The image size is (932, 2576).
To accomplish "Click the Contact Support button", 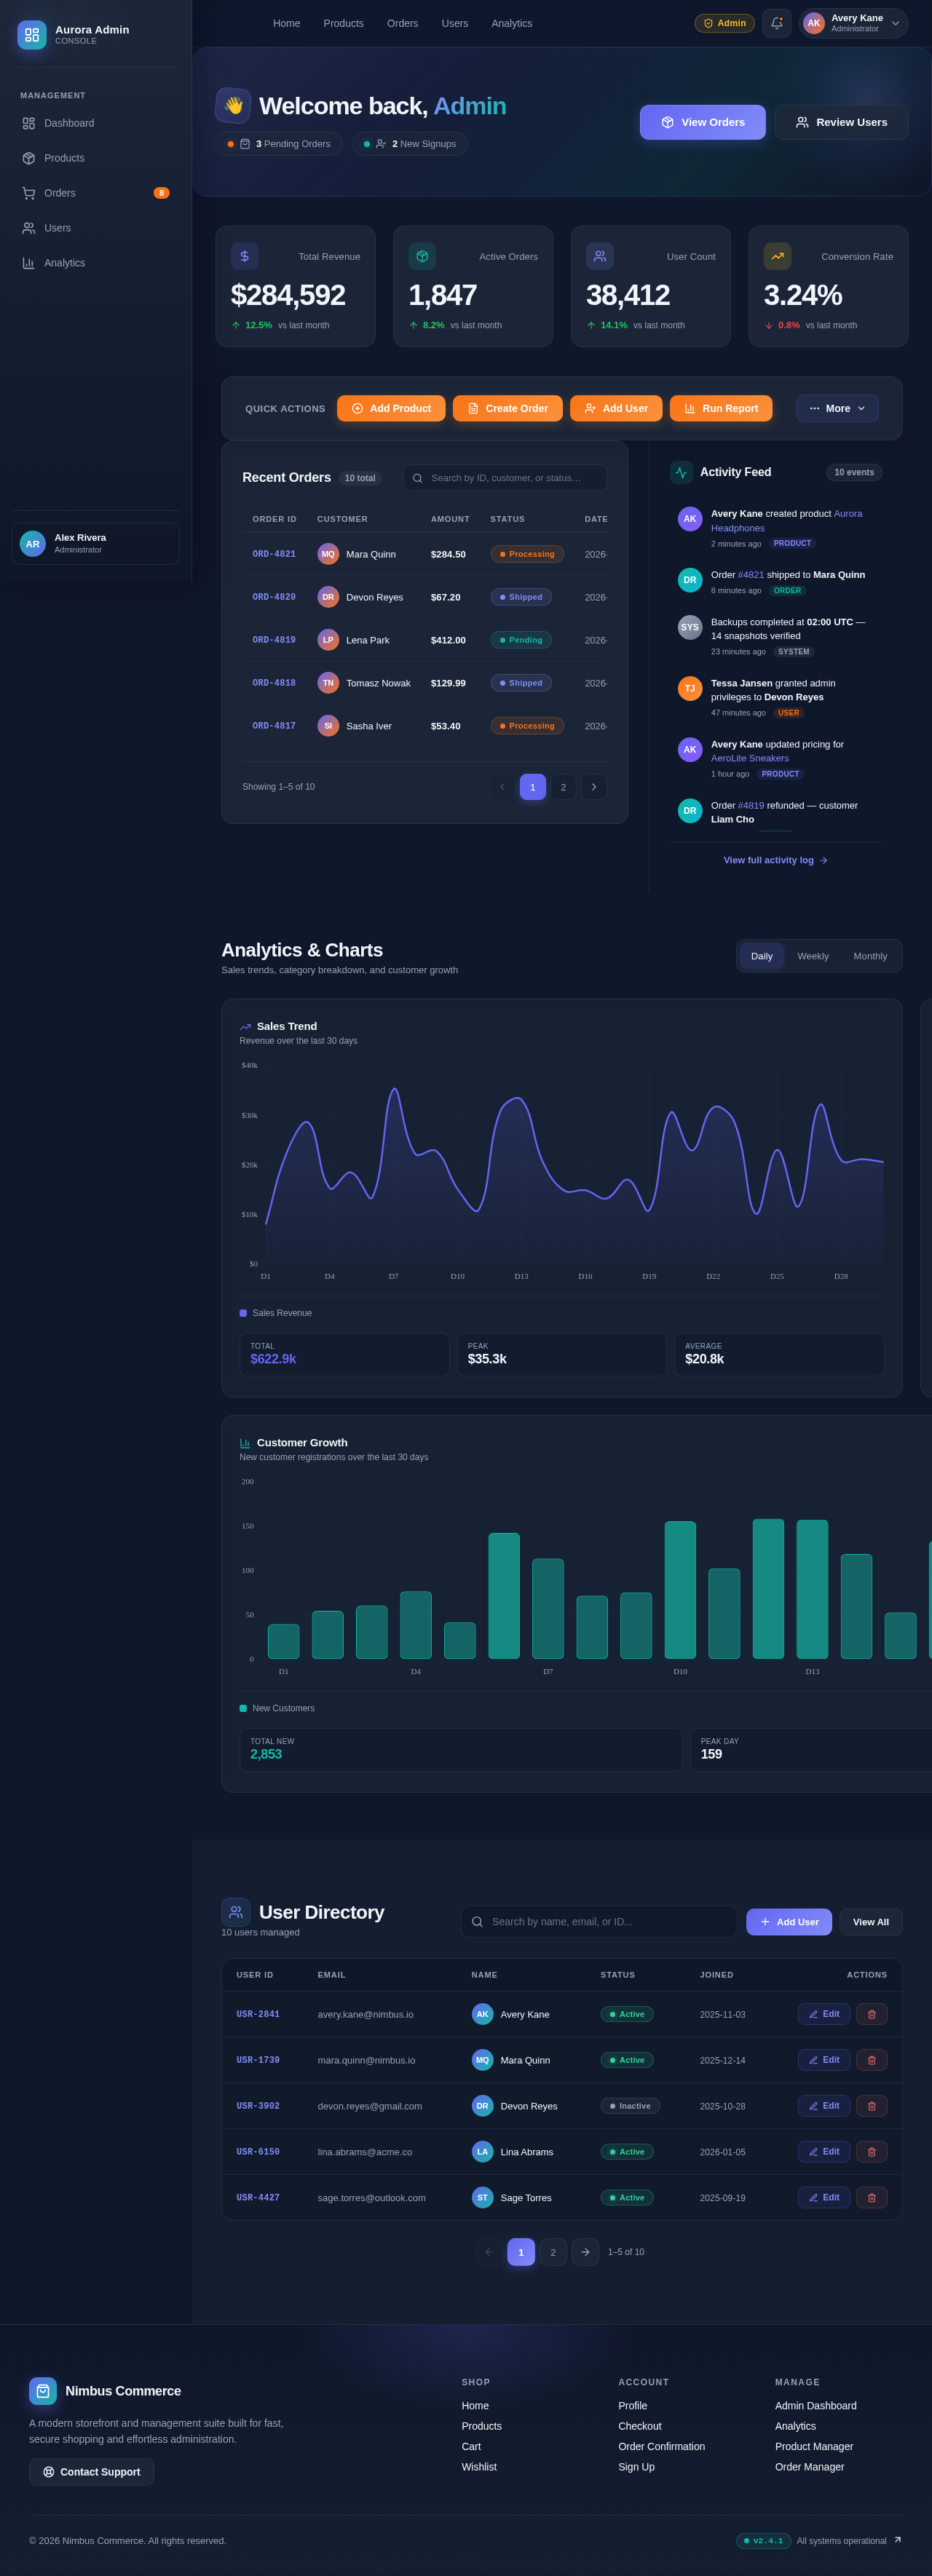I will pos(91,2471).
